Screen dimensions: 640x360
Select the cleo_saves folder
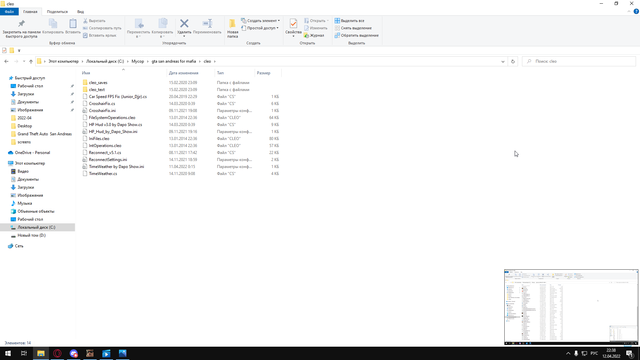pos(98,82)
